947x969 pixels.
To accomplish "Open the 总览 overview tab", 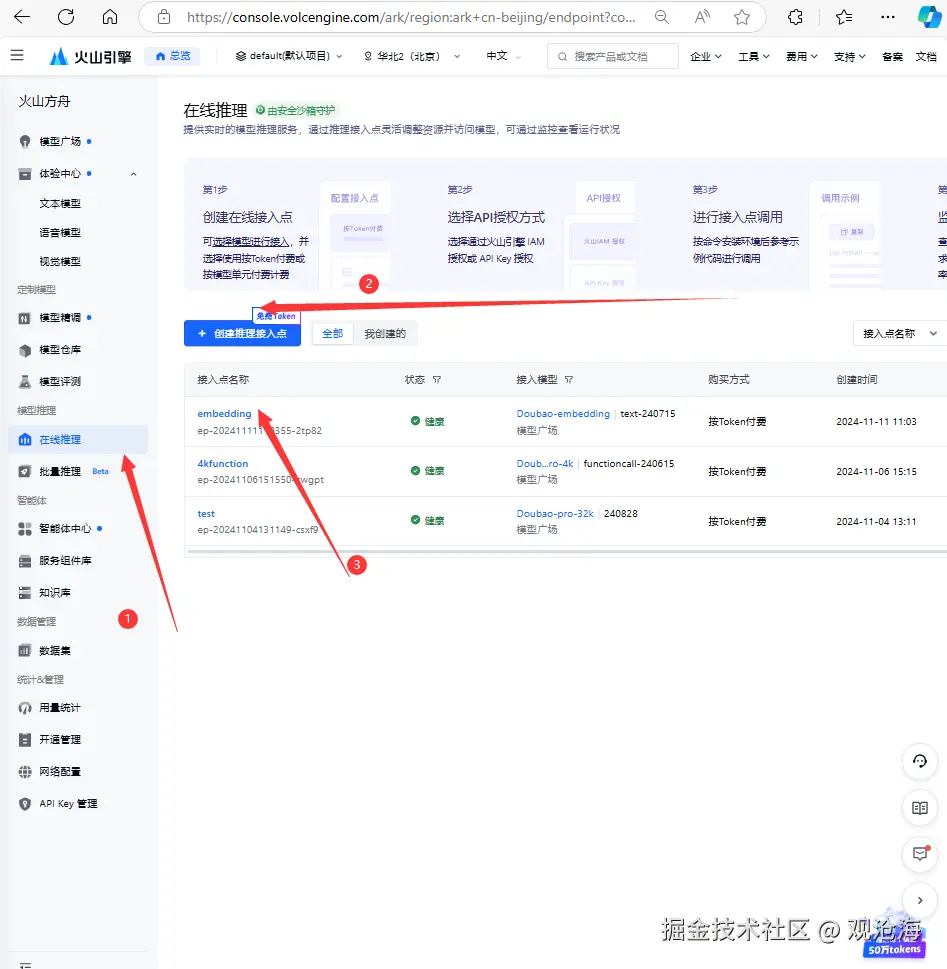I will [x=172, y=56].
